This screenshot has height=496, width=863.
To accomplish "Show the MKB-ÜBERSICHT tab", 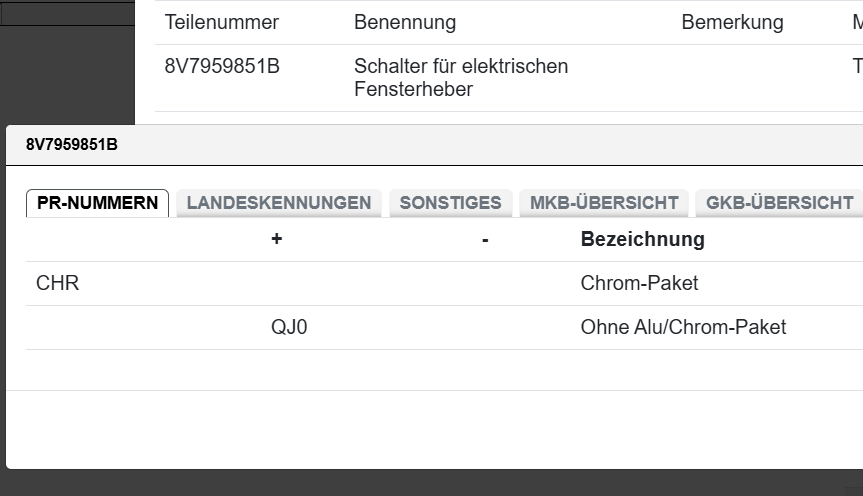I will [x=604, y=203].
